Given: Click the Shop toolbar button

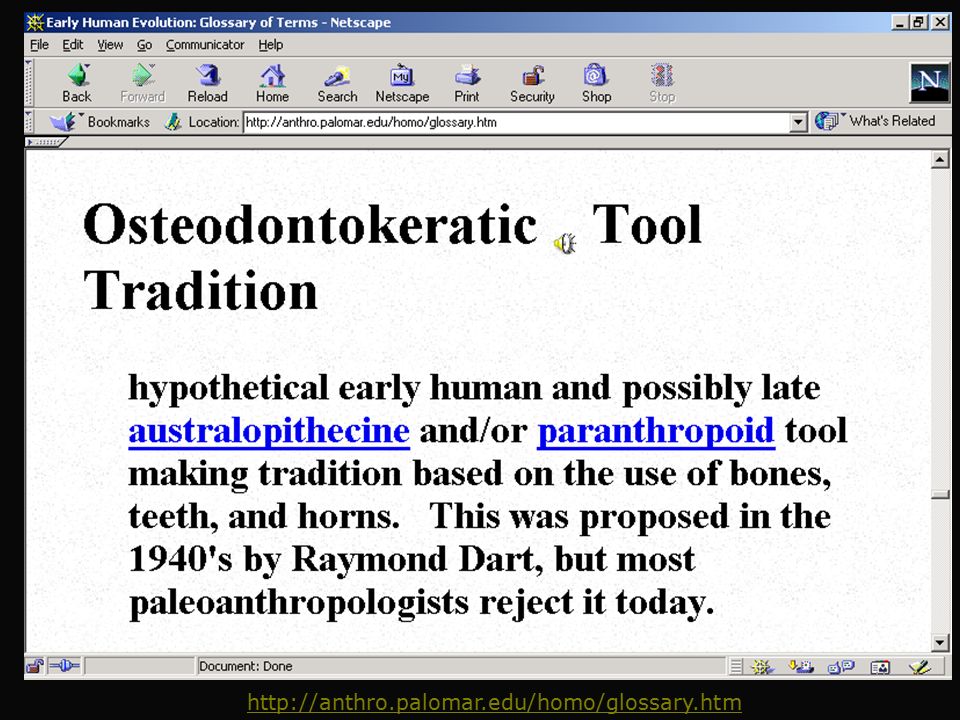Looking at the screenshot, I should [x=596, y=83].
